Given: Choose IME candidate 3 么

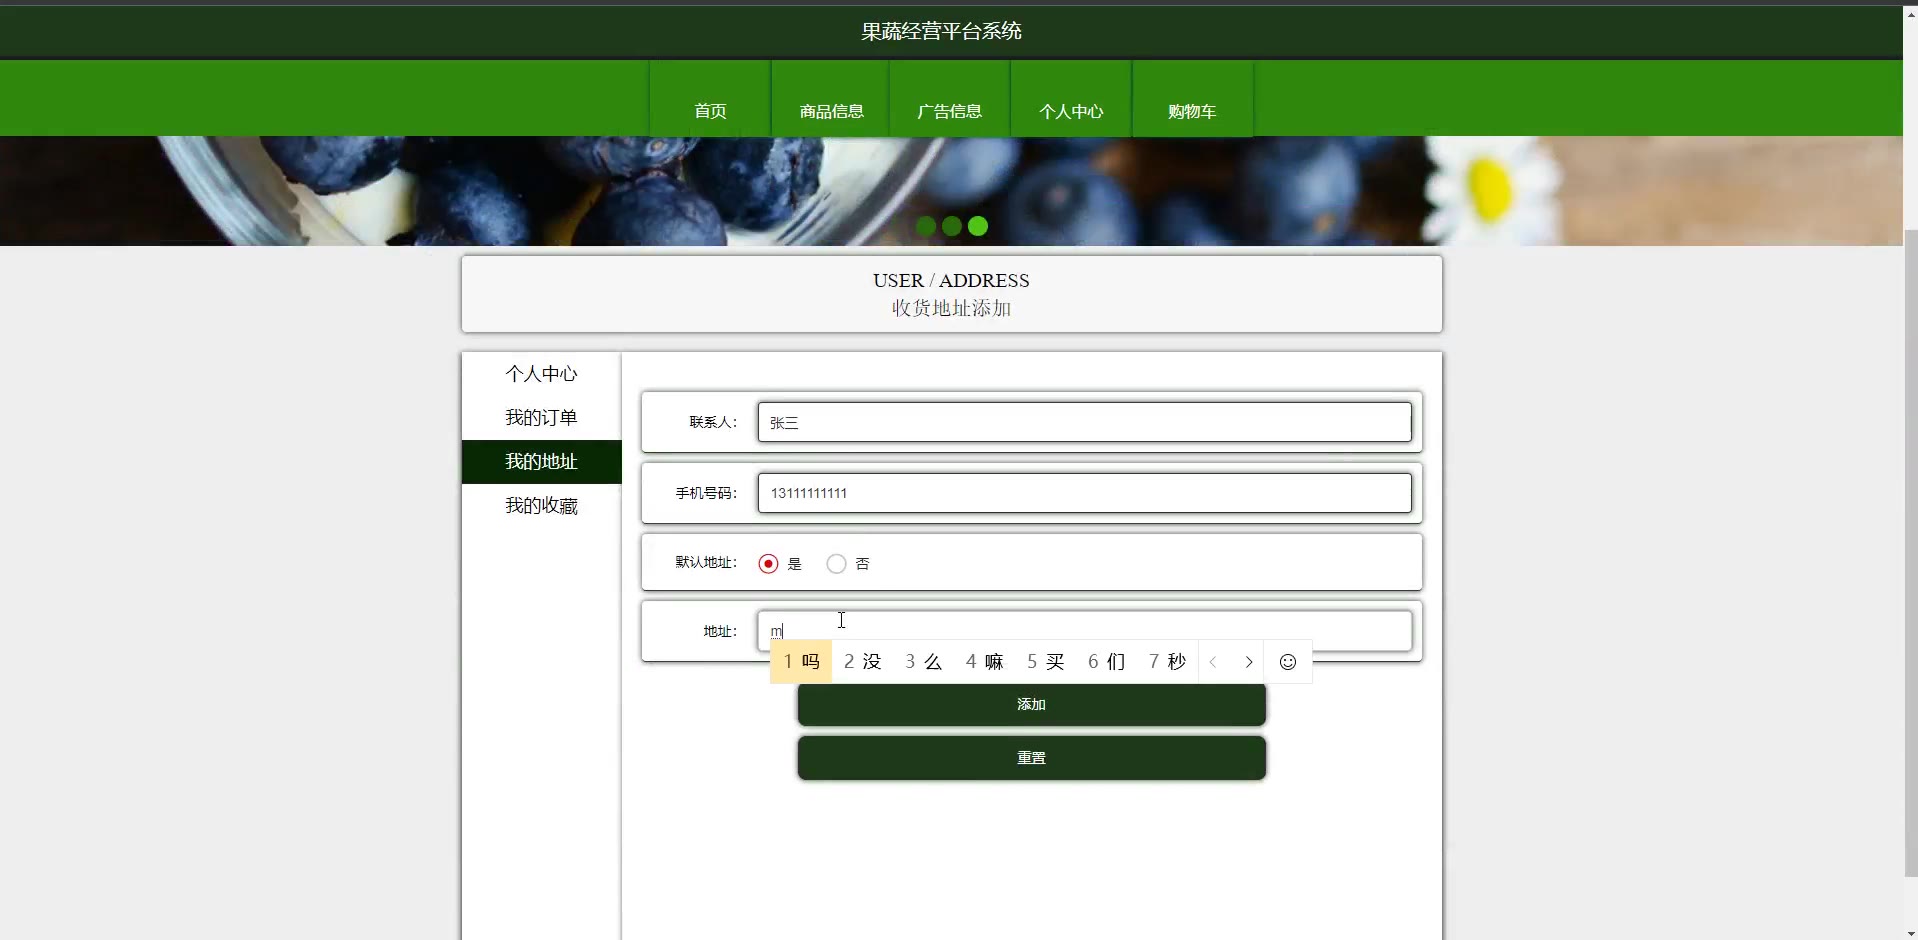Looking at the screenshot, I should [x=923, y=662].
